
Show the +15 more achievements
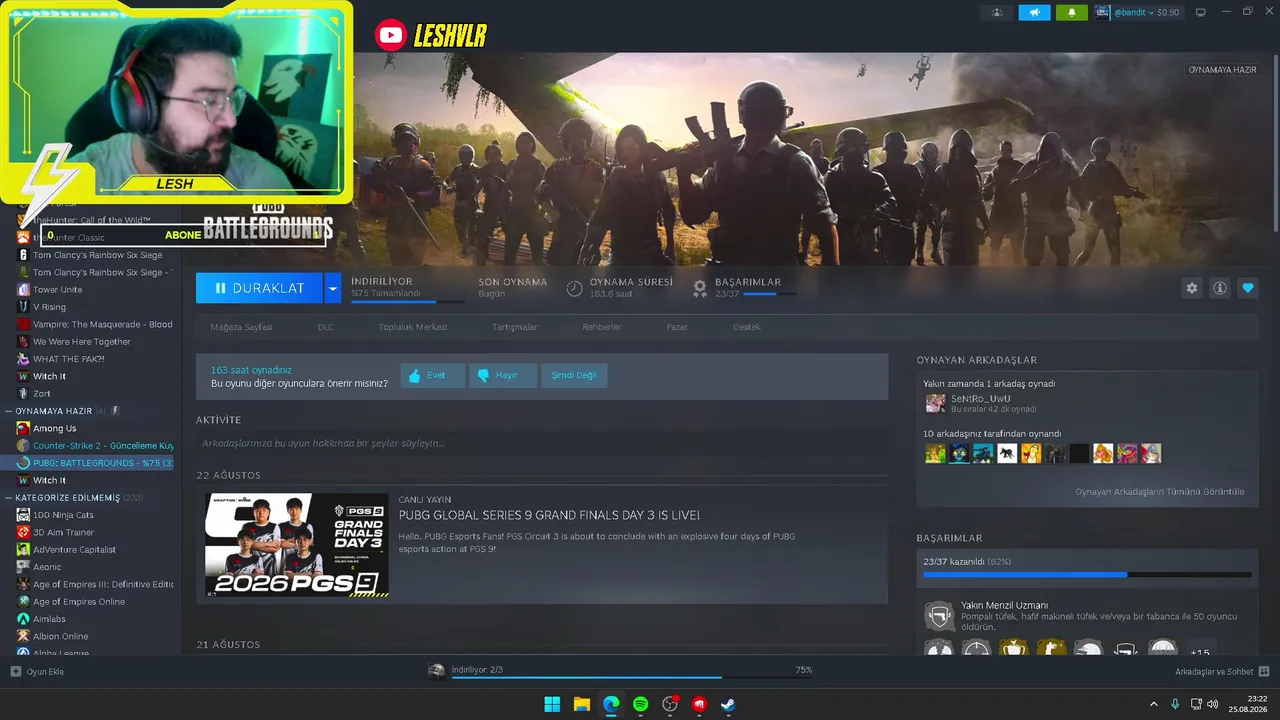[x=1200, y=650]
